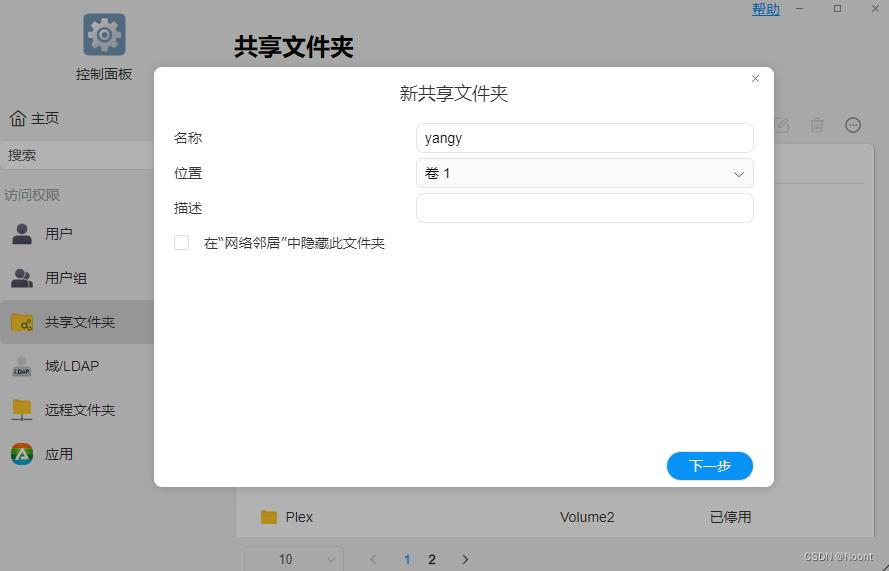889x571 pixels.
Task: Open the Applications (应用) section
Action: tap(77, 454)
